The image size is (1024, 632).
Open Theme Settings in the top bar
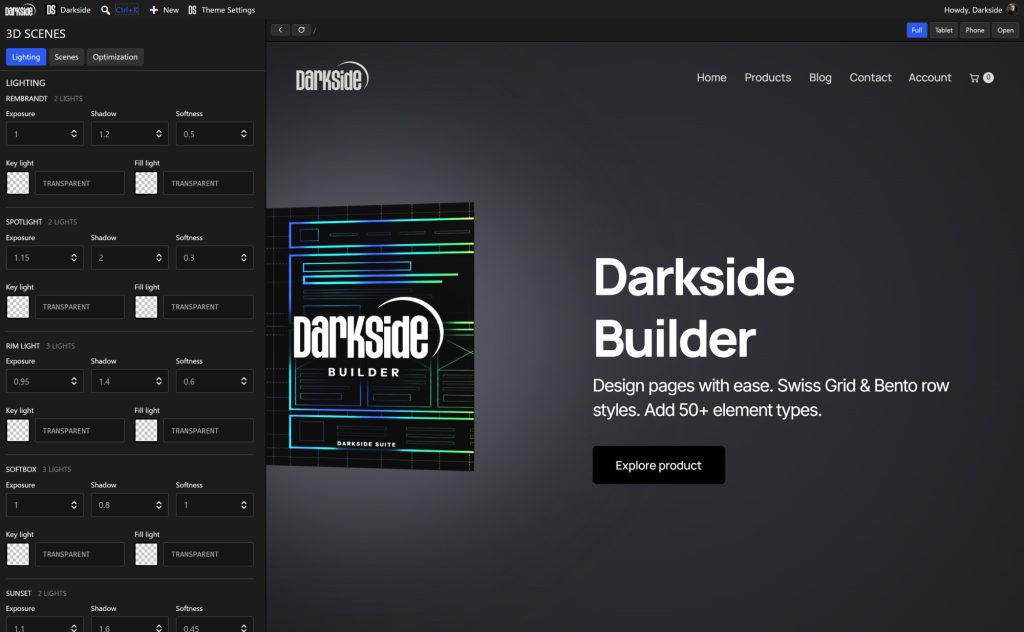pyautogui.click(x=221, y=10)
